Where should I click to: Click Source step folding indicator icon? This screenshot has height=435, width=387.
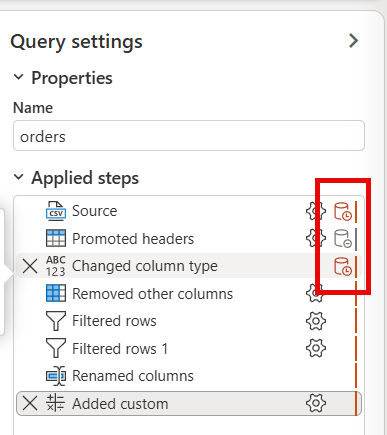click(343, 211)
